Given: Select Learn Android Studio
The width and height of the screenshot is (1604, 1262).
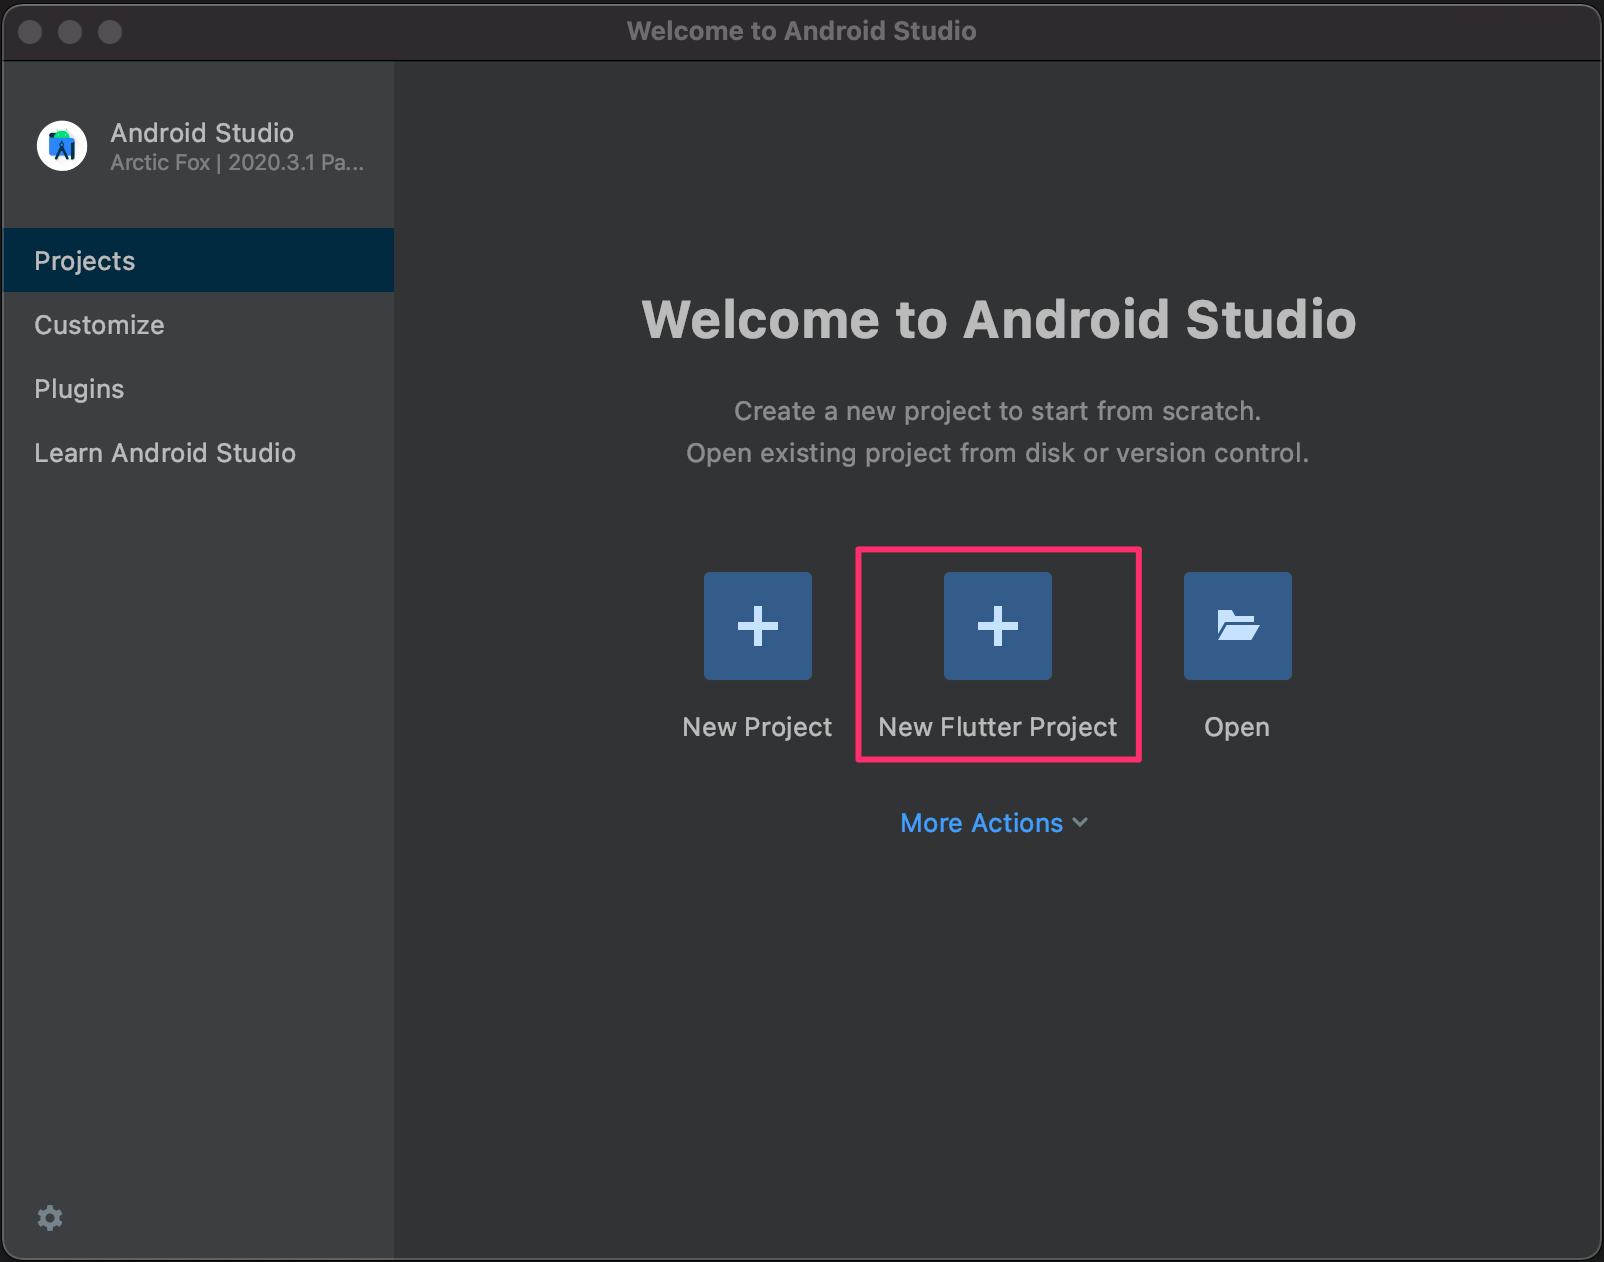Looking at the screenshot, I should tap(166, 453).
